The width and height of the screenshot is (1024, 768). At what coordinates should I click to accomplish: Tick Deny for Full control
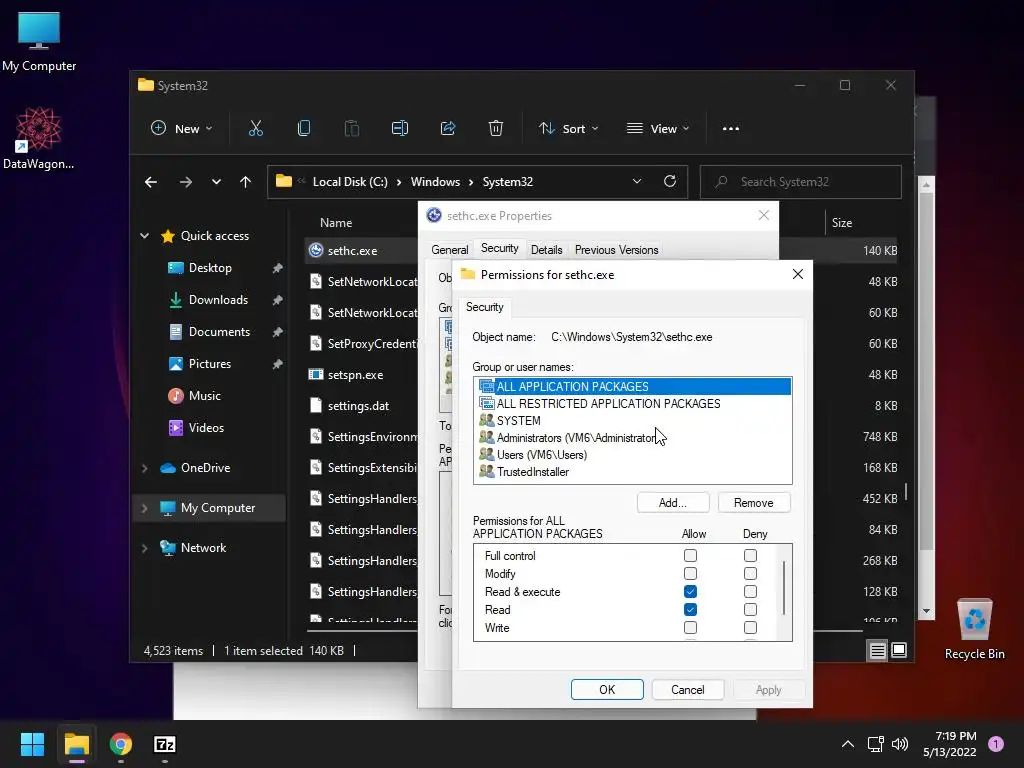click(750, 556)
